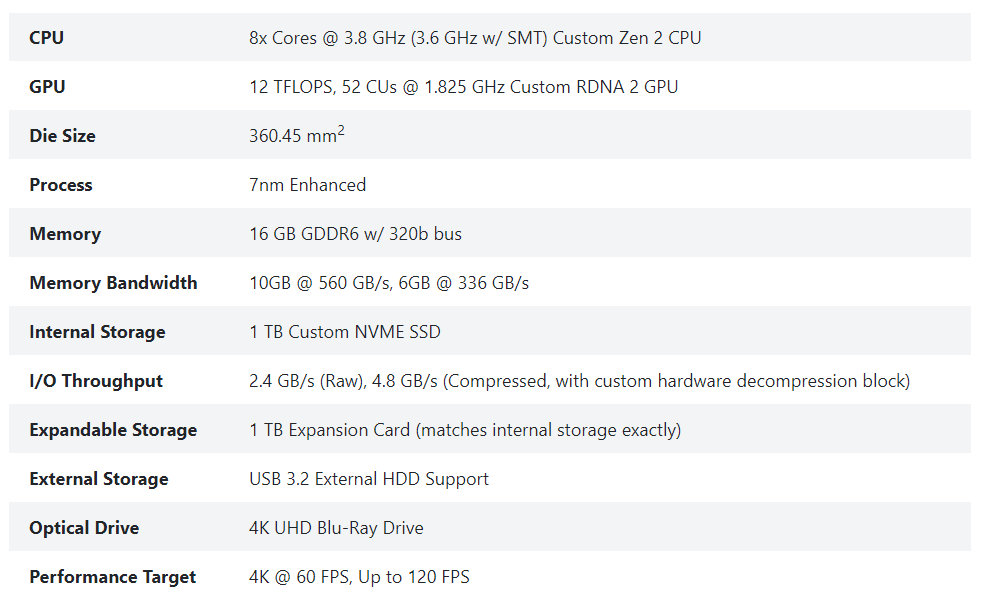Select the USB 3.2 External HDD Support text
This screenshot has width=985, height=600.
(x=369, y=479)
